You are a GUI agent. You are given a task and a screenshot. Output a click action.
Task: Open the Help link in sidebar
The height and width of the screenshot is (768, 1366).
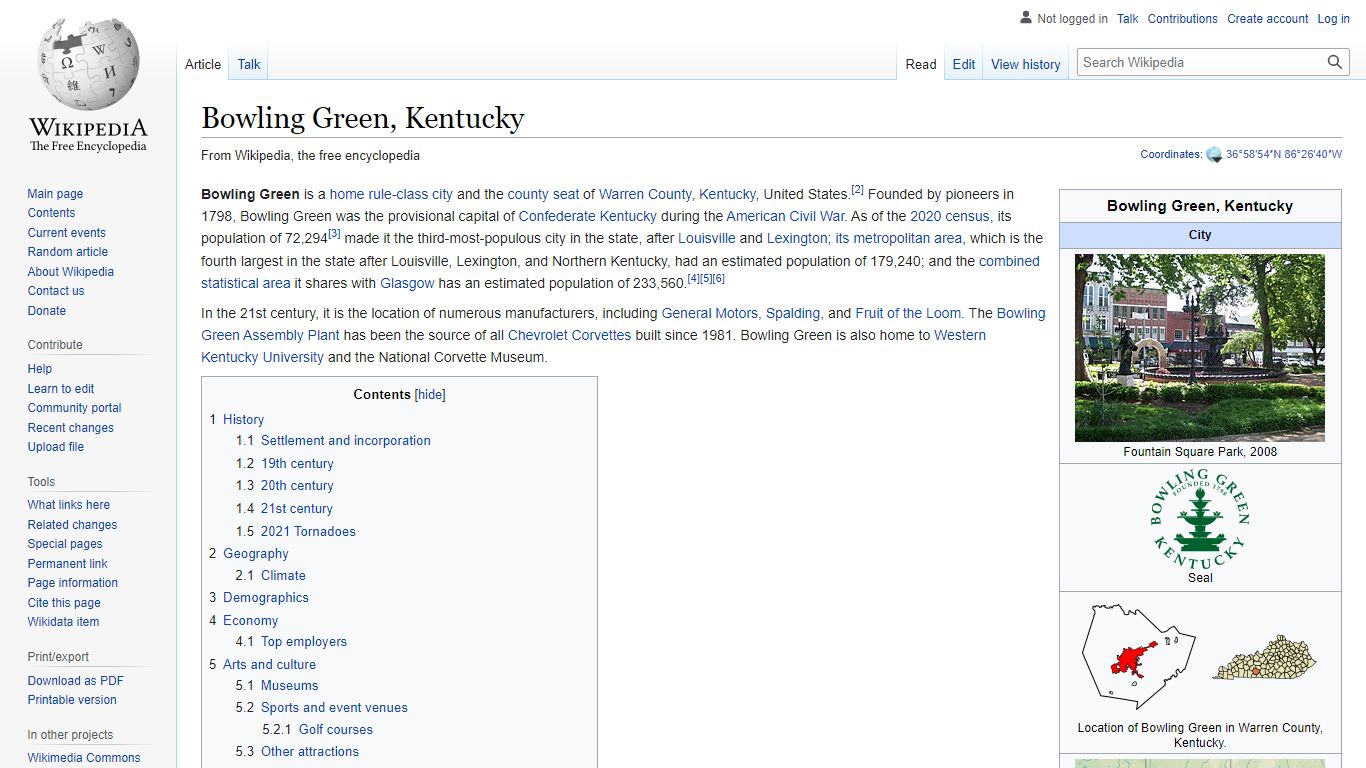click(x=40, y=369)
